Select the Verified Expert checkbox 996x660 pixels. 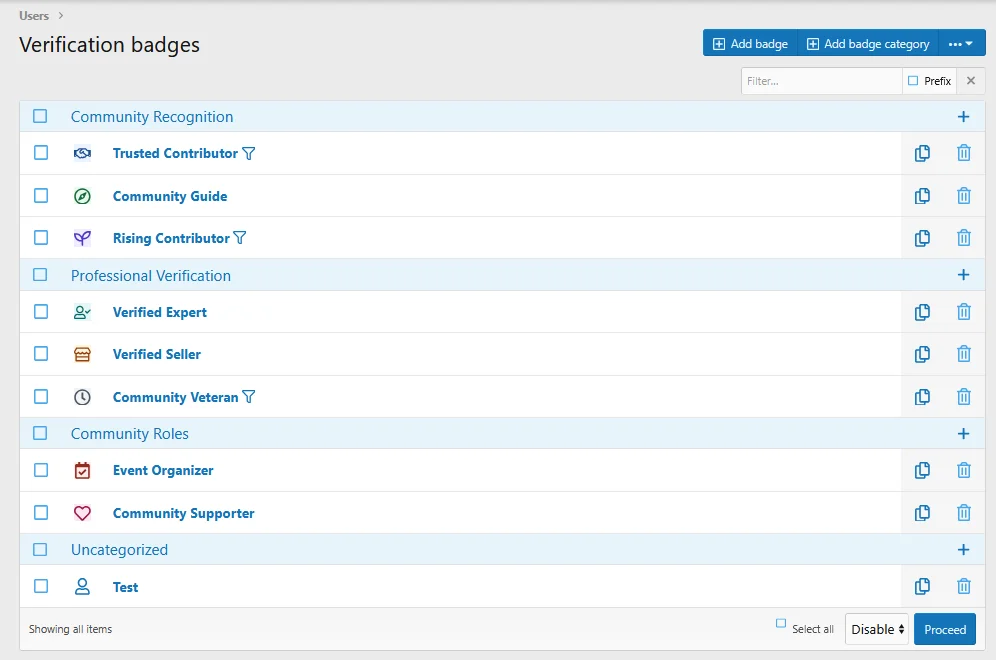tap(41, 311)
